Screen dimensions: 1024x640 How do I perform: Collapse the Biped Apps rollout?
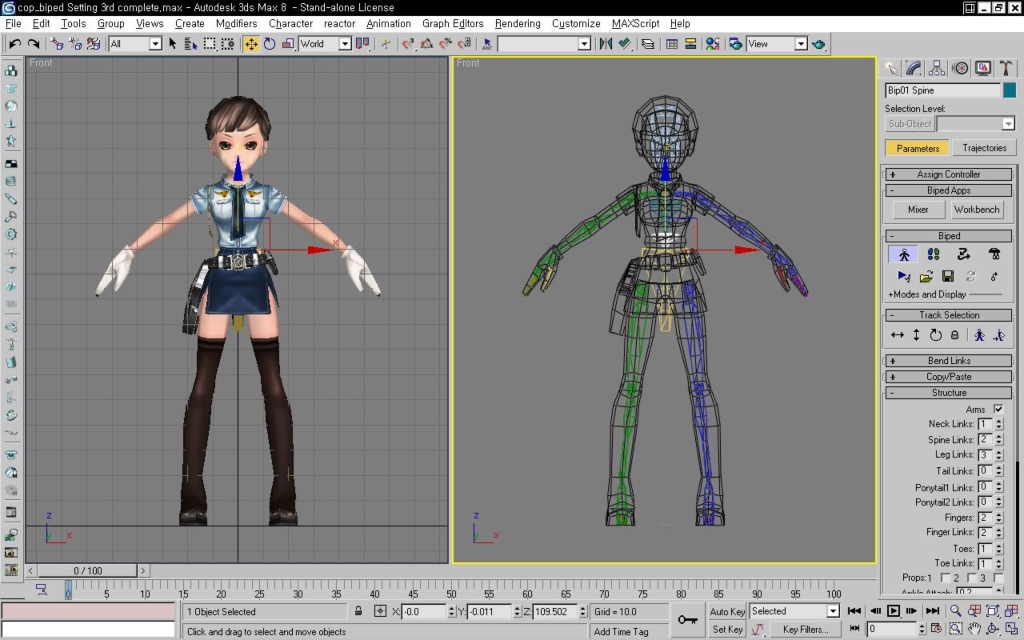[948, 191]
